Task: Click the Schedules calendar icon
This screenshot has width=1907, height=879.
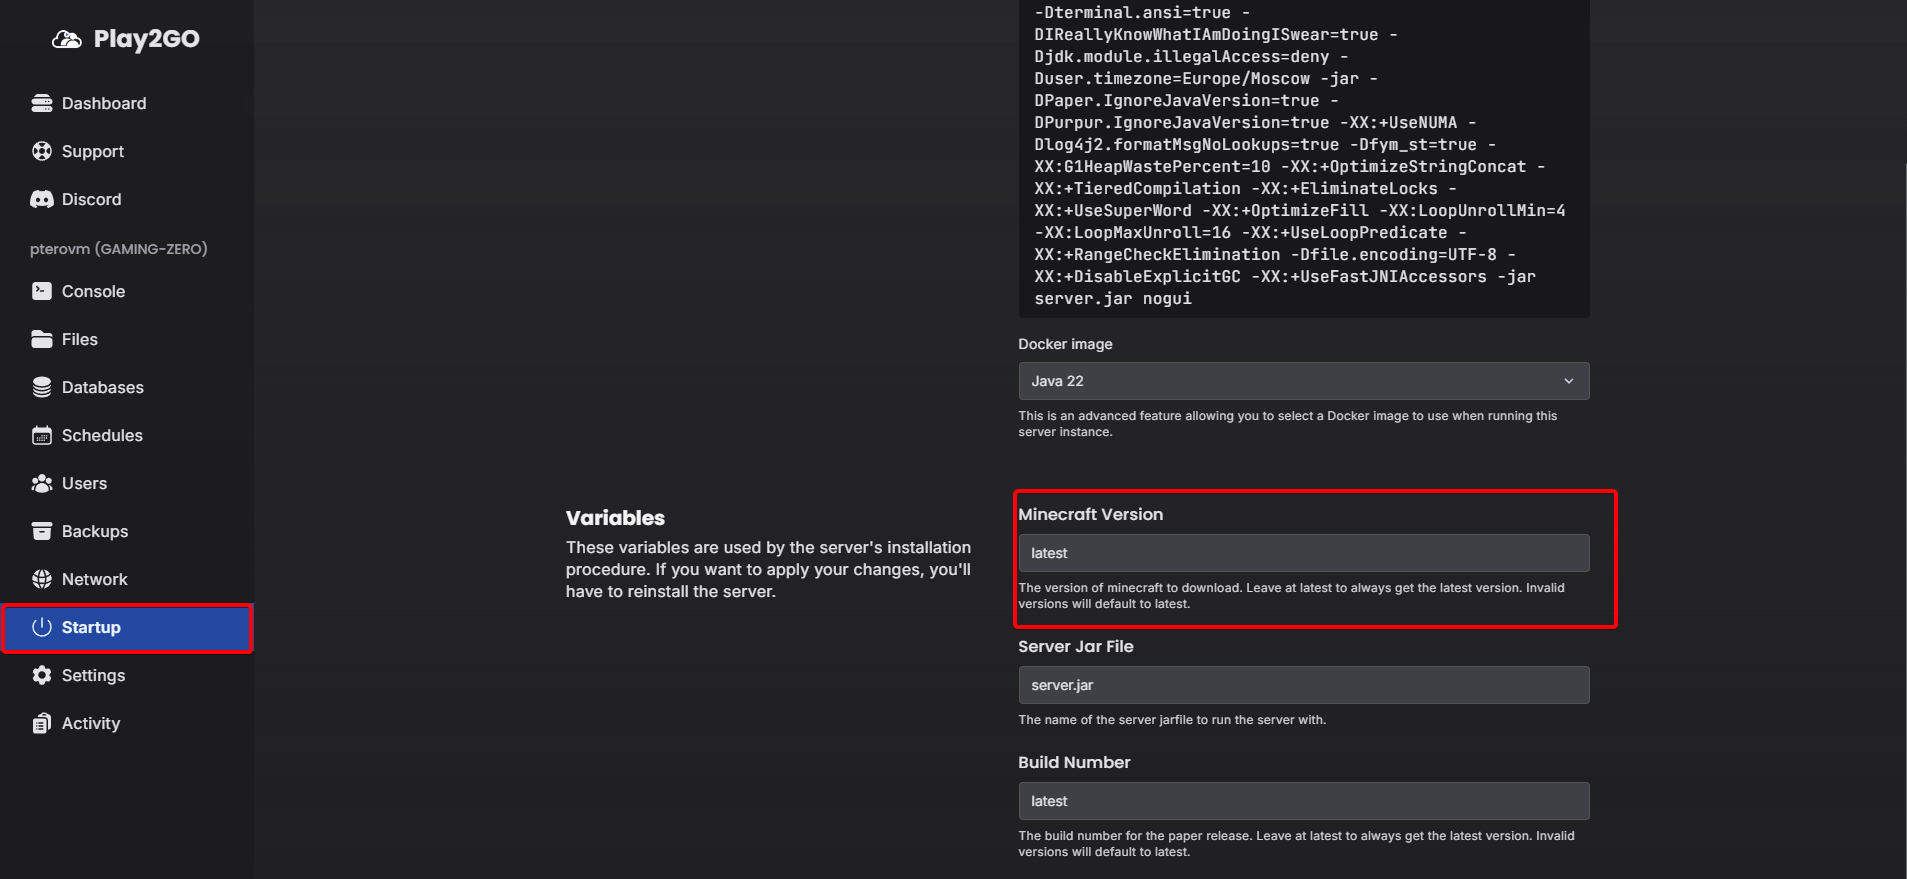Action: 42,435
